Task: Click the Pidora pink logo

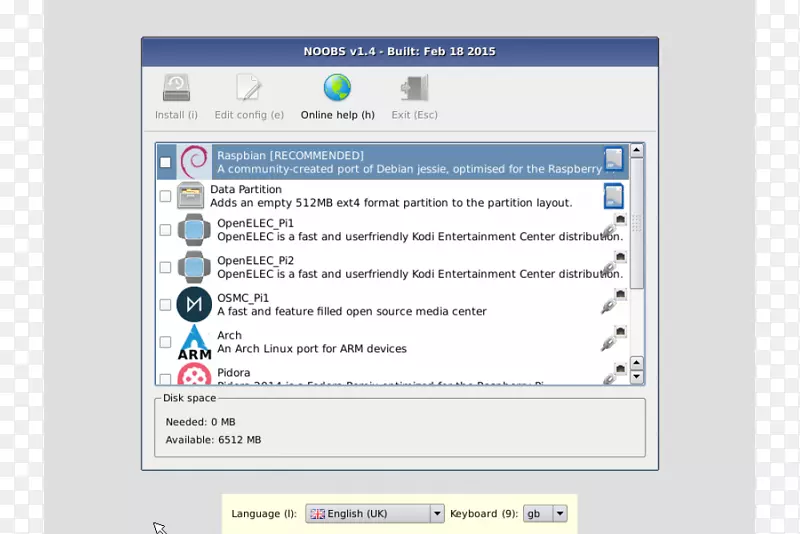Action: coord(194,374)
